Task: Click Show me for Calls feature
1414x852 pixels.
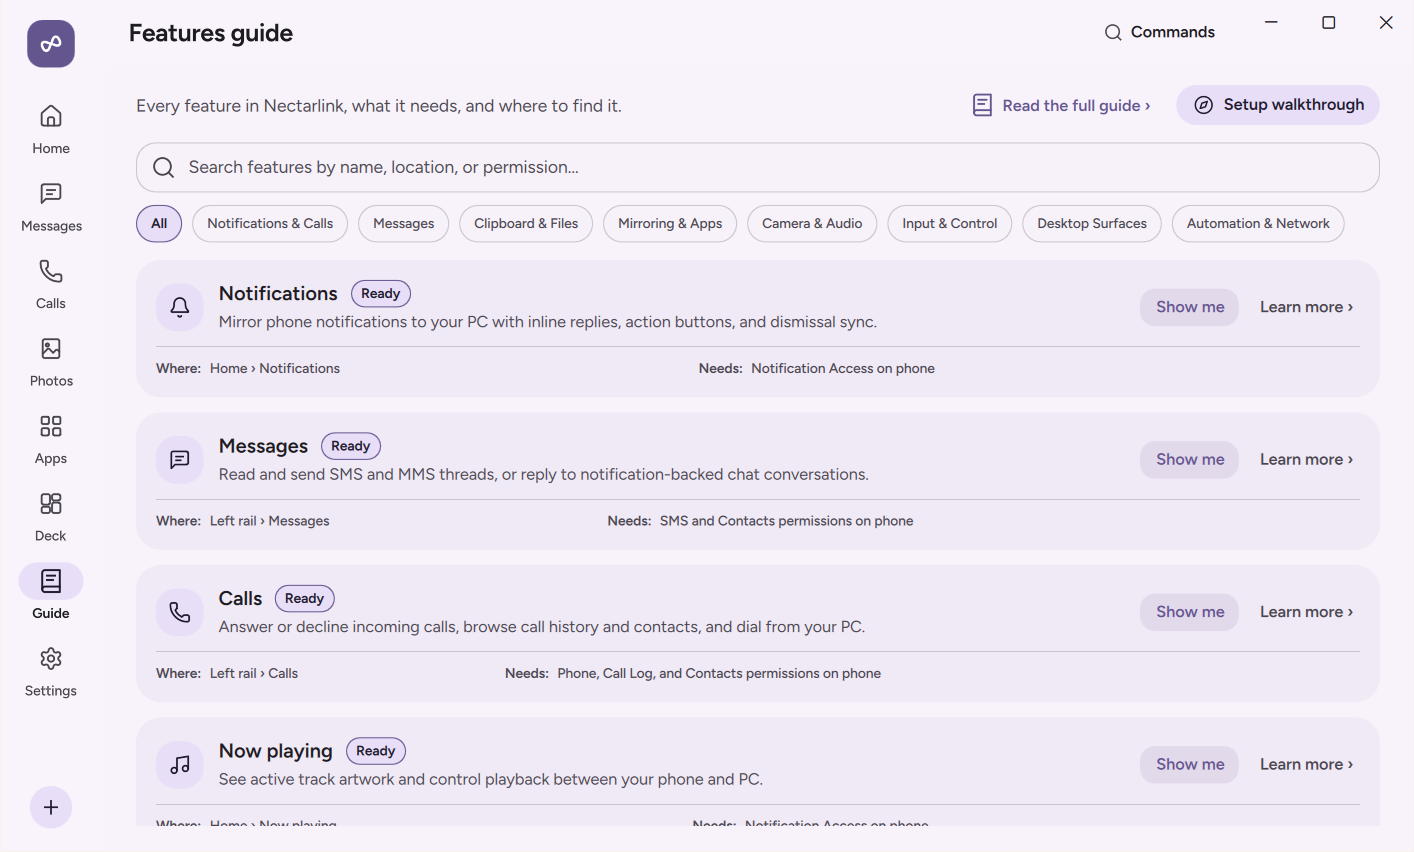Action: [x=1190, y=612]
